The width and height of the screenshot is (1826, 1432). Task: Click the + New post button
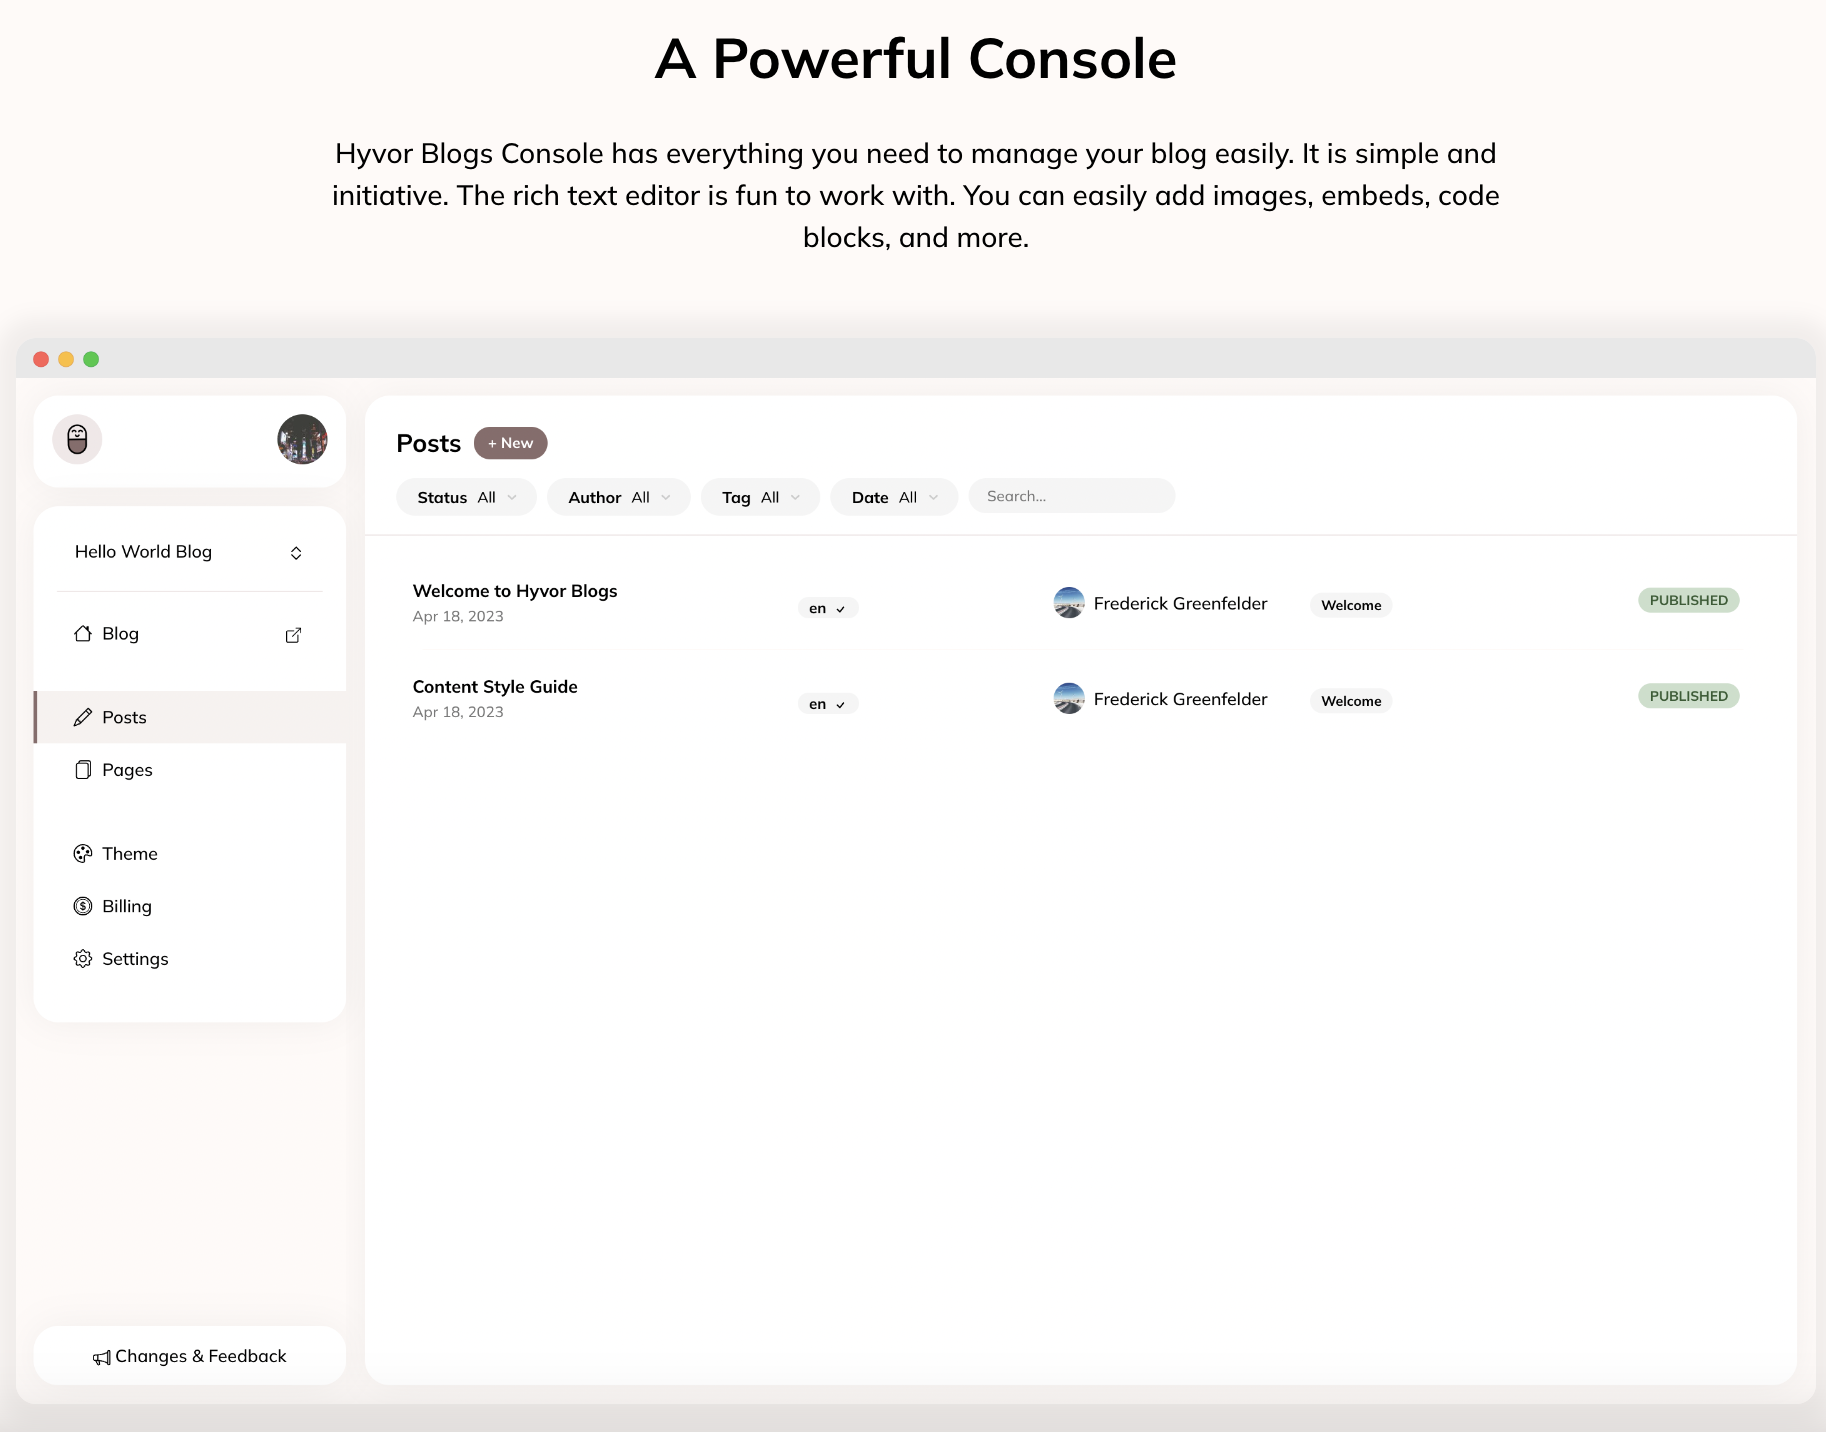click(510, 443)
